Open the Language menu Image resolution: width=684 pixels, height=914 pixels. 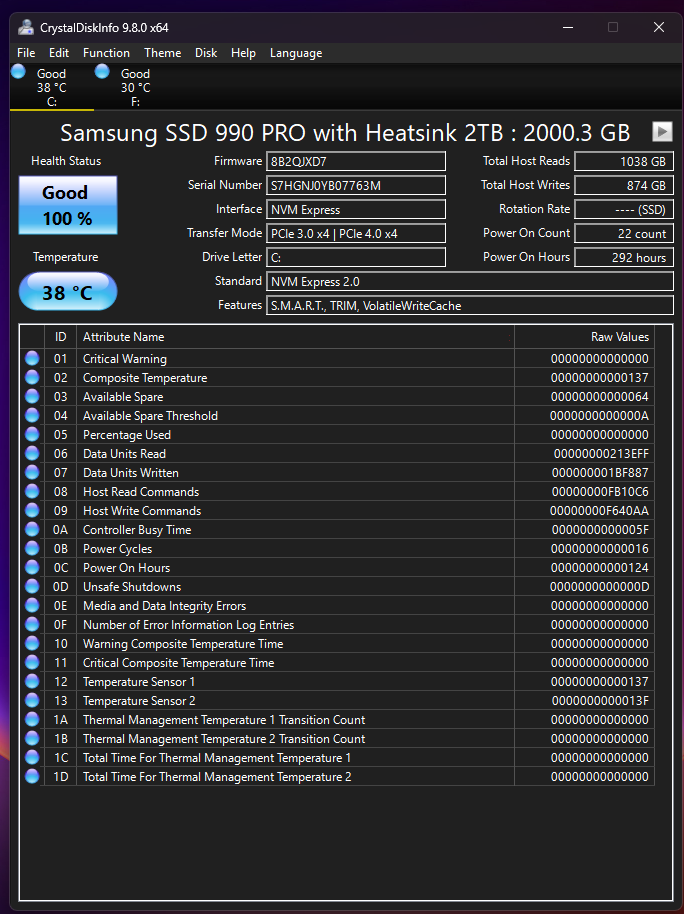click(x=296, y=53)
